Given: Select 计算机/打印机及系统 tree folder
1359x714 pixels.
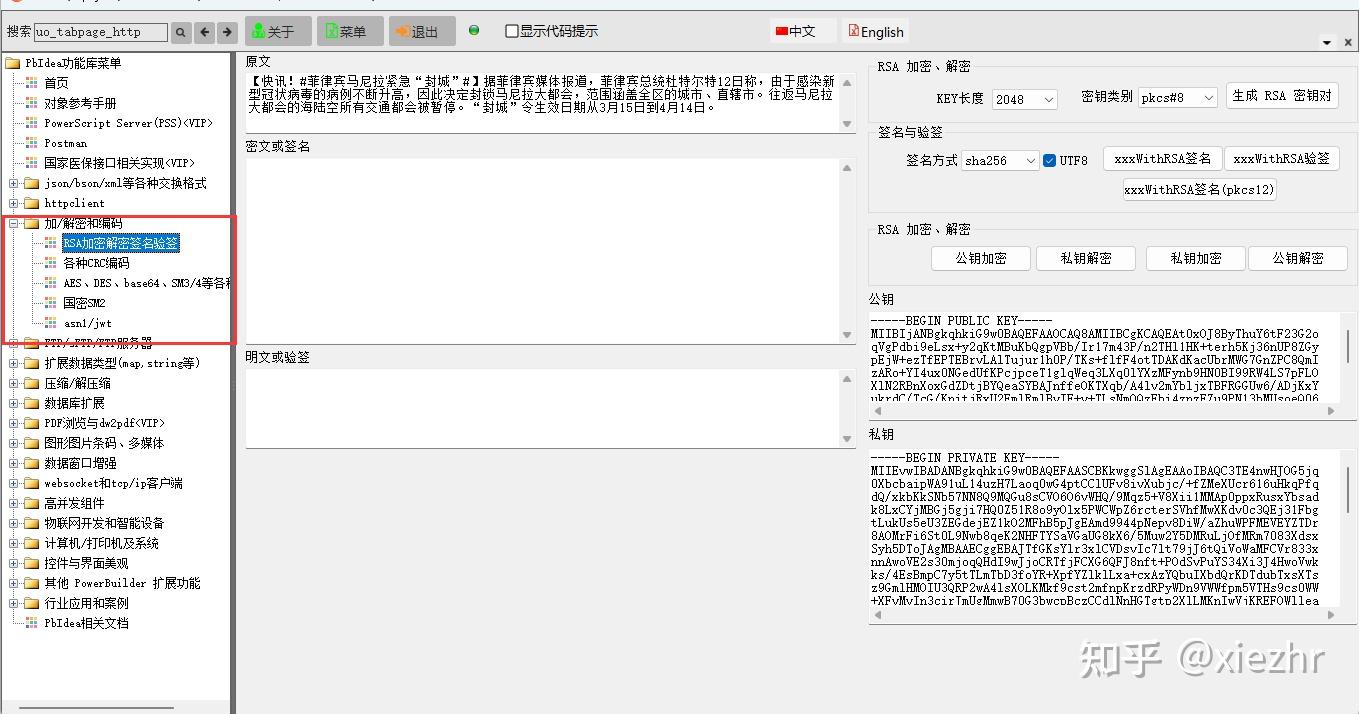Looking at the screenshot, I should [101, 543].
